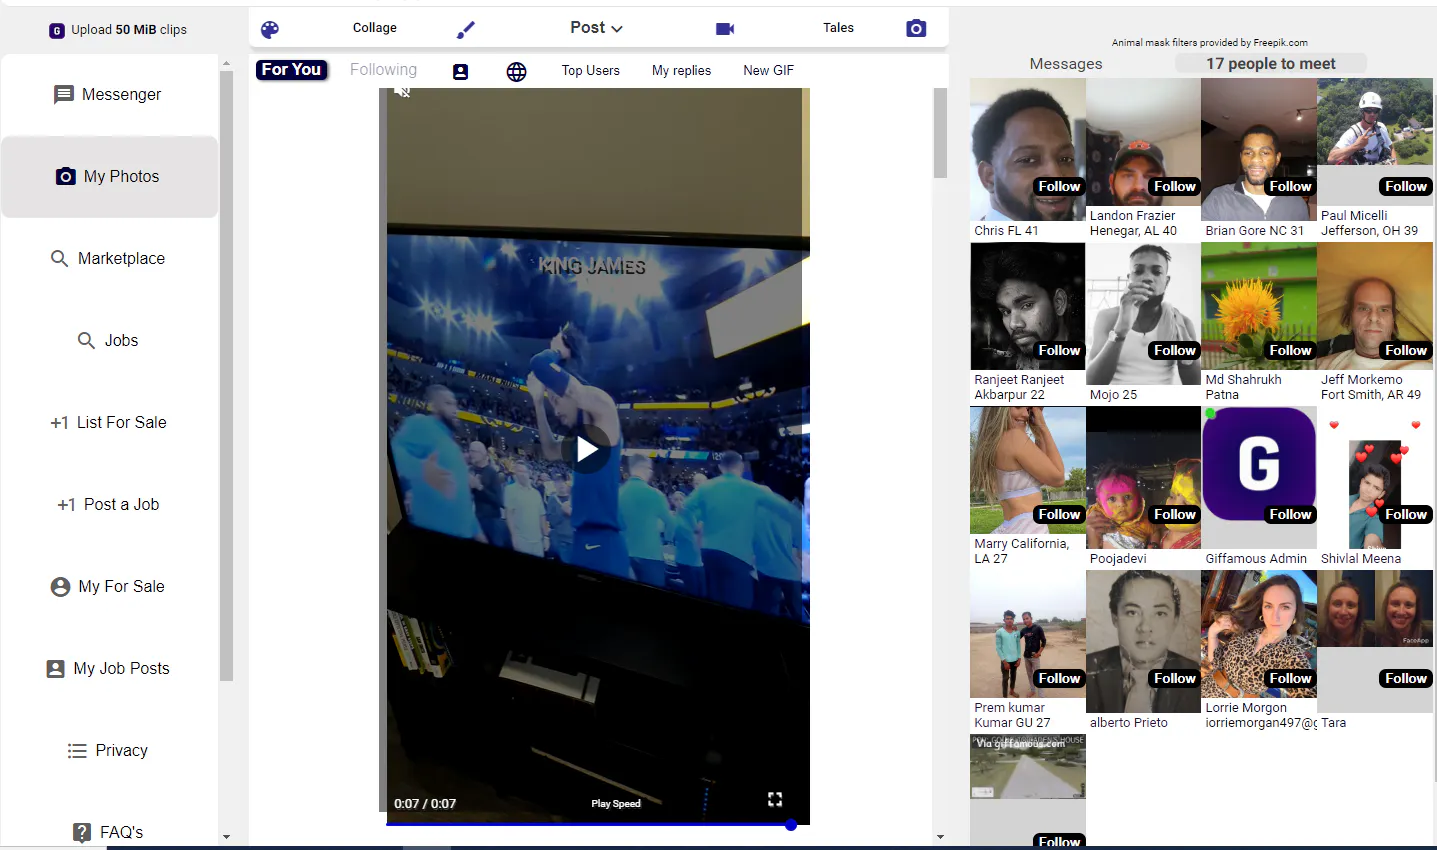
Task: Open the Top Users tab
Action: (x=590, y=70)
